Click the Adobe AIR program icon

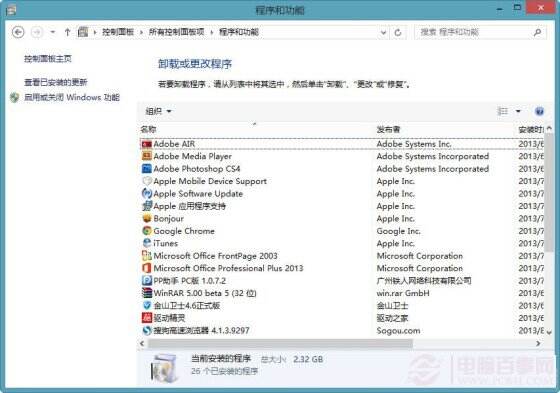coord(146,144)
